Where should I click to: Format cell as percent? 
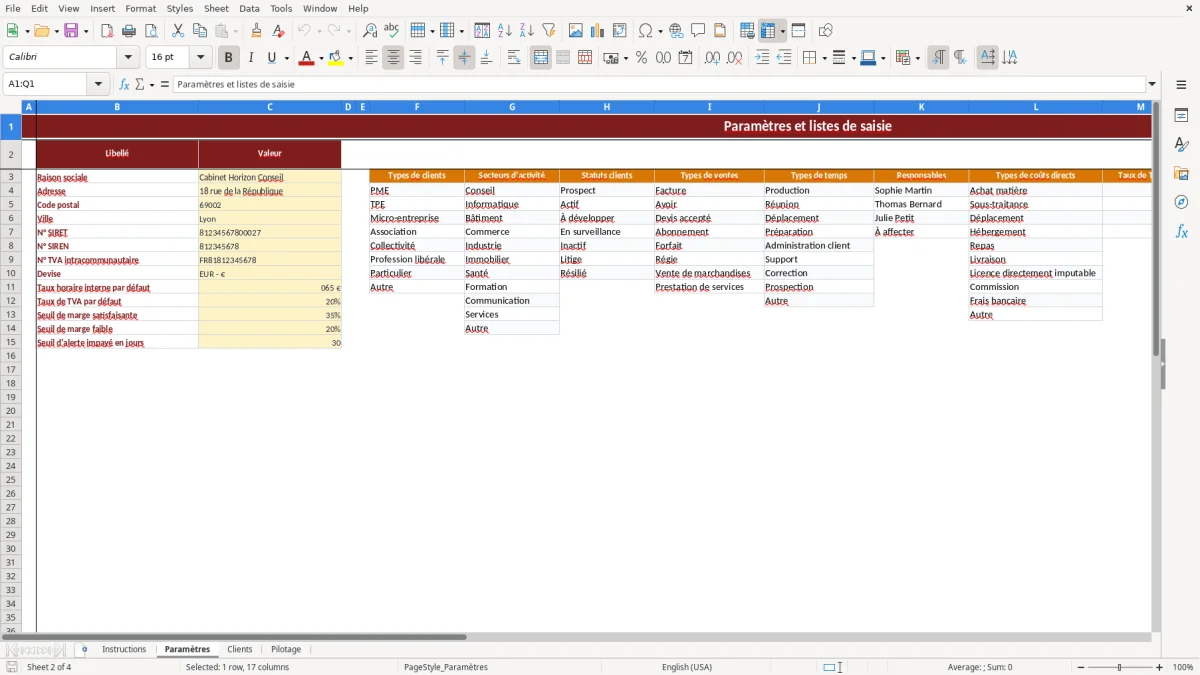pyautogui.click(x=642, y=58)
